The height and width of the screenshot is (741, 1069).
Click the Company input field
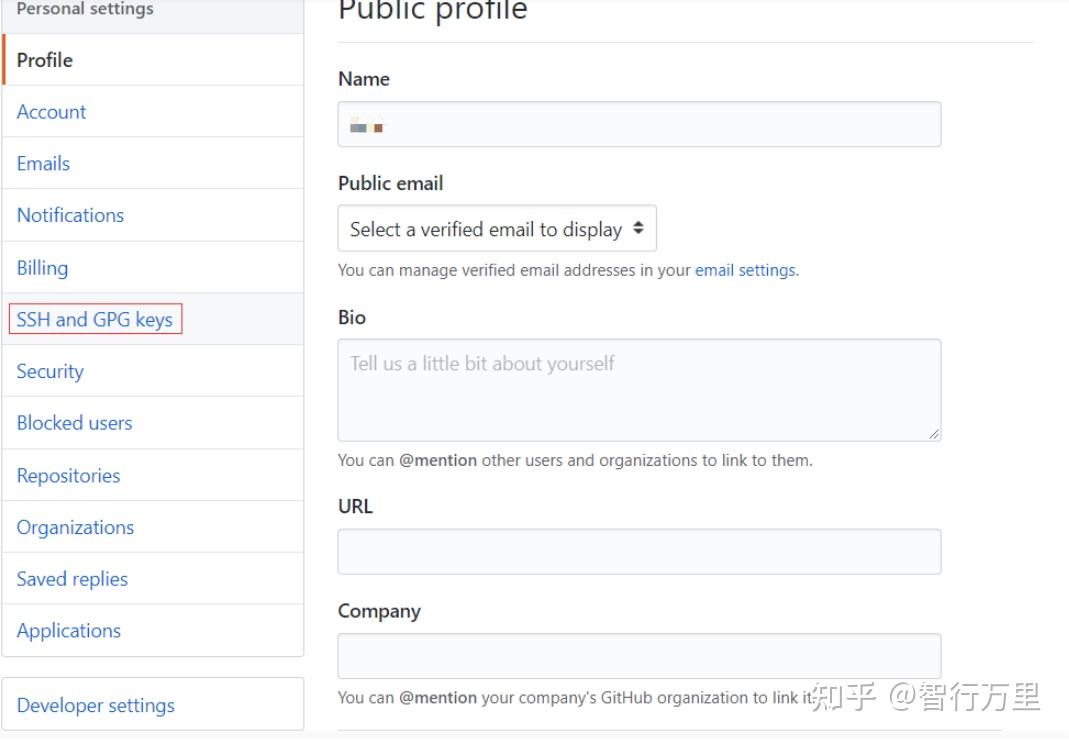click(x=639, y=656)
